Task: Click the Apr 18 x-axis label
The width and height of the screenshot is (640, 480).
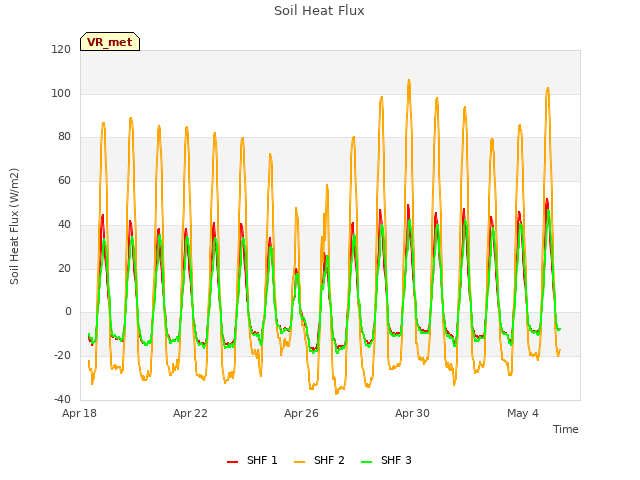Action: (x=80, y=413)
